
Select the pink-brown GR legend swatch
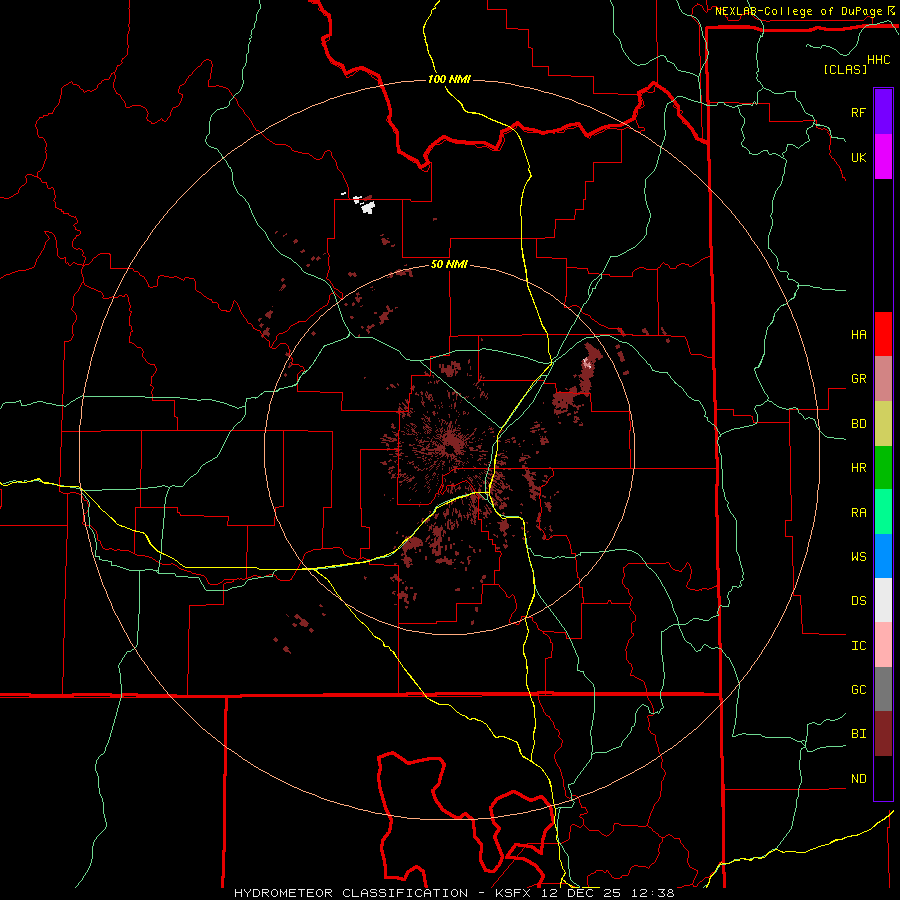(x=883, y=379)
